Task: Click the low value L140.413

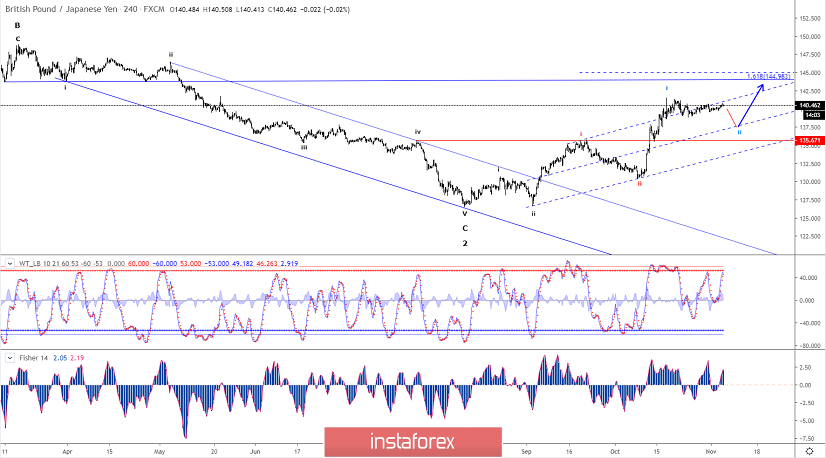Action: 249,9
